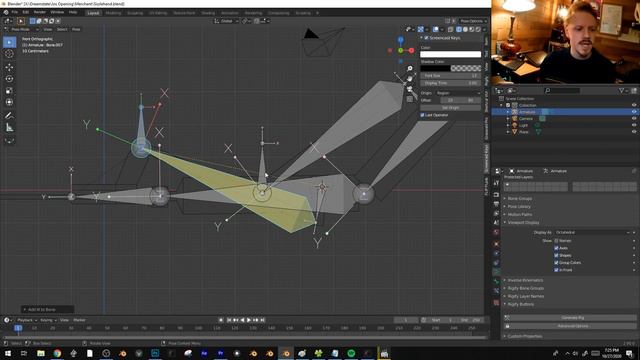Activate the Move tool
Viewport: 640px width, 360px height.
pyautogui.click(x=9, y=67)
